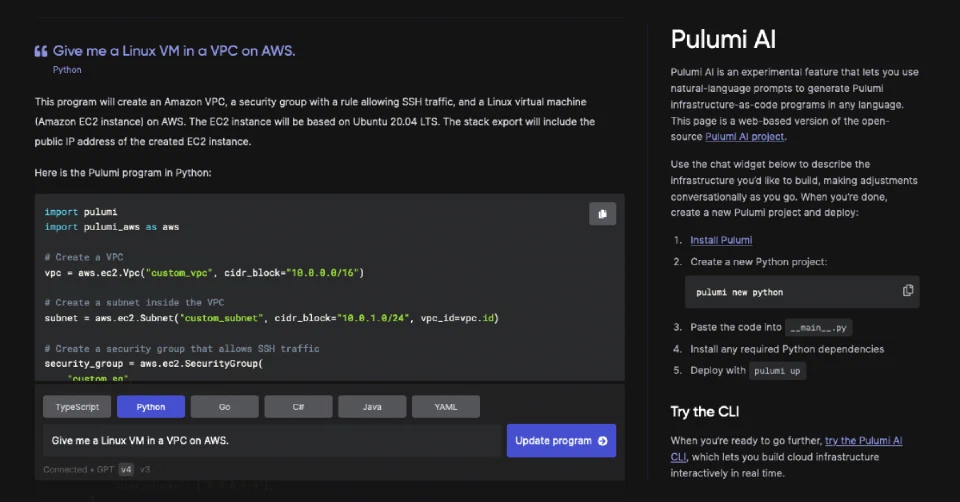Click the quote mark icon beside the prompt heading

point(41,51)
